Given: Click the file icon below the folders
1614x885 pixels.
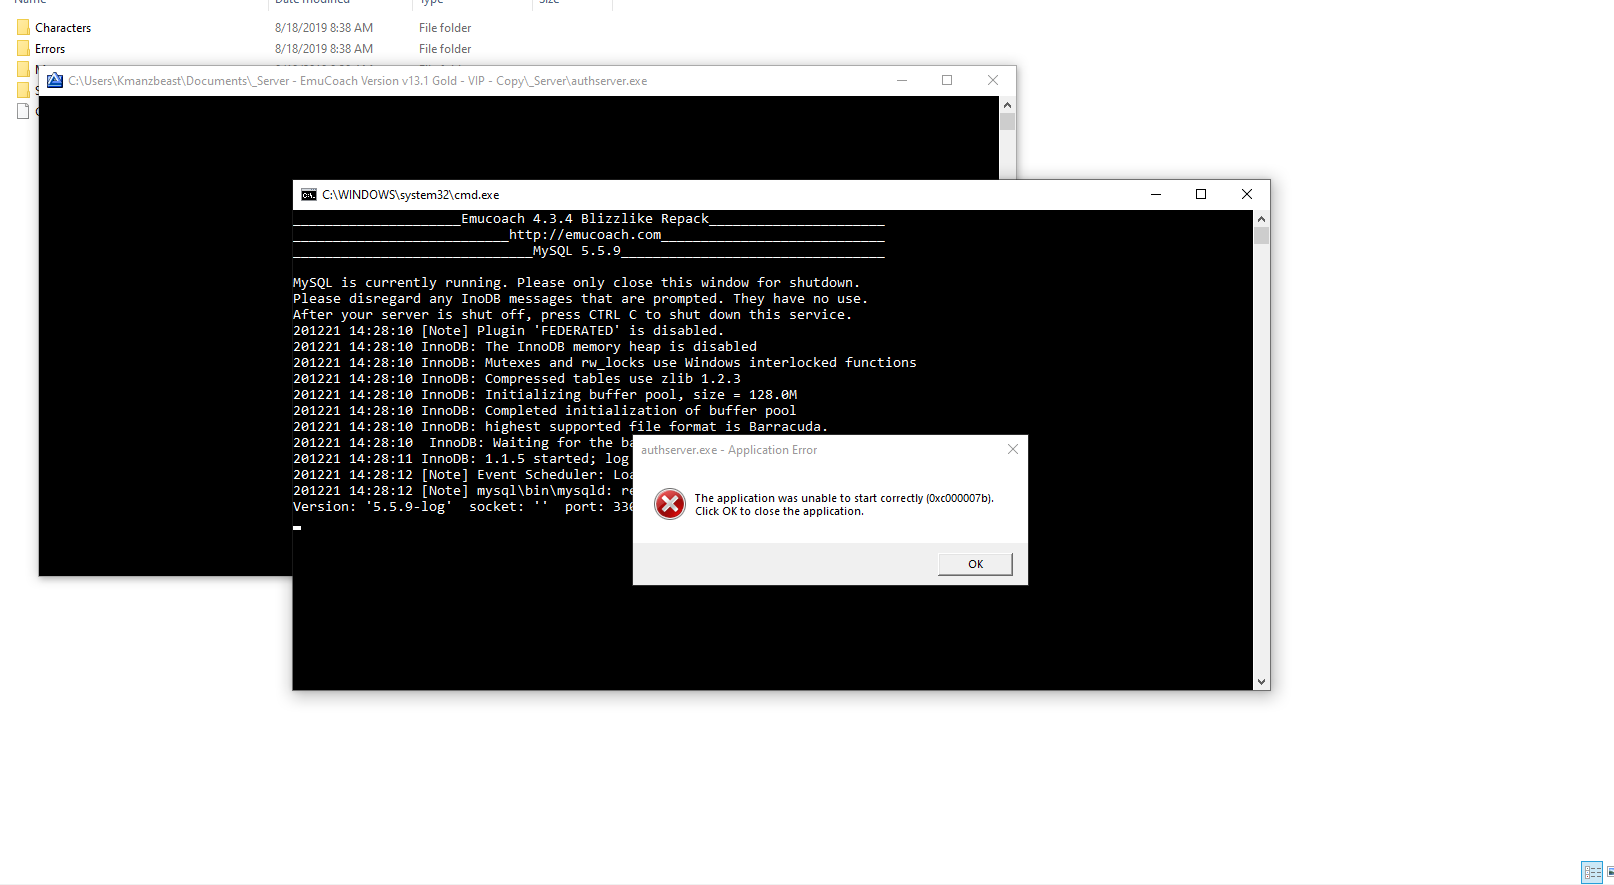Looking at the screenshot, I should 23,111.
